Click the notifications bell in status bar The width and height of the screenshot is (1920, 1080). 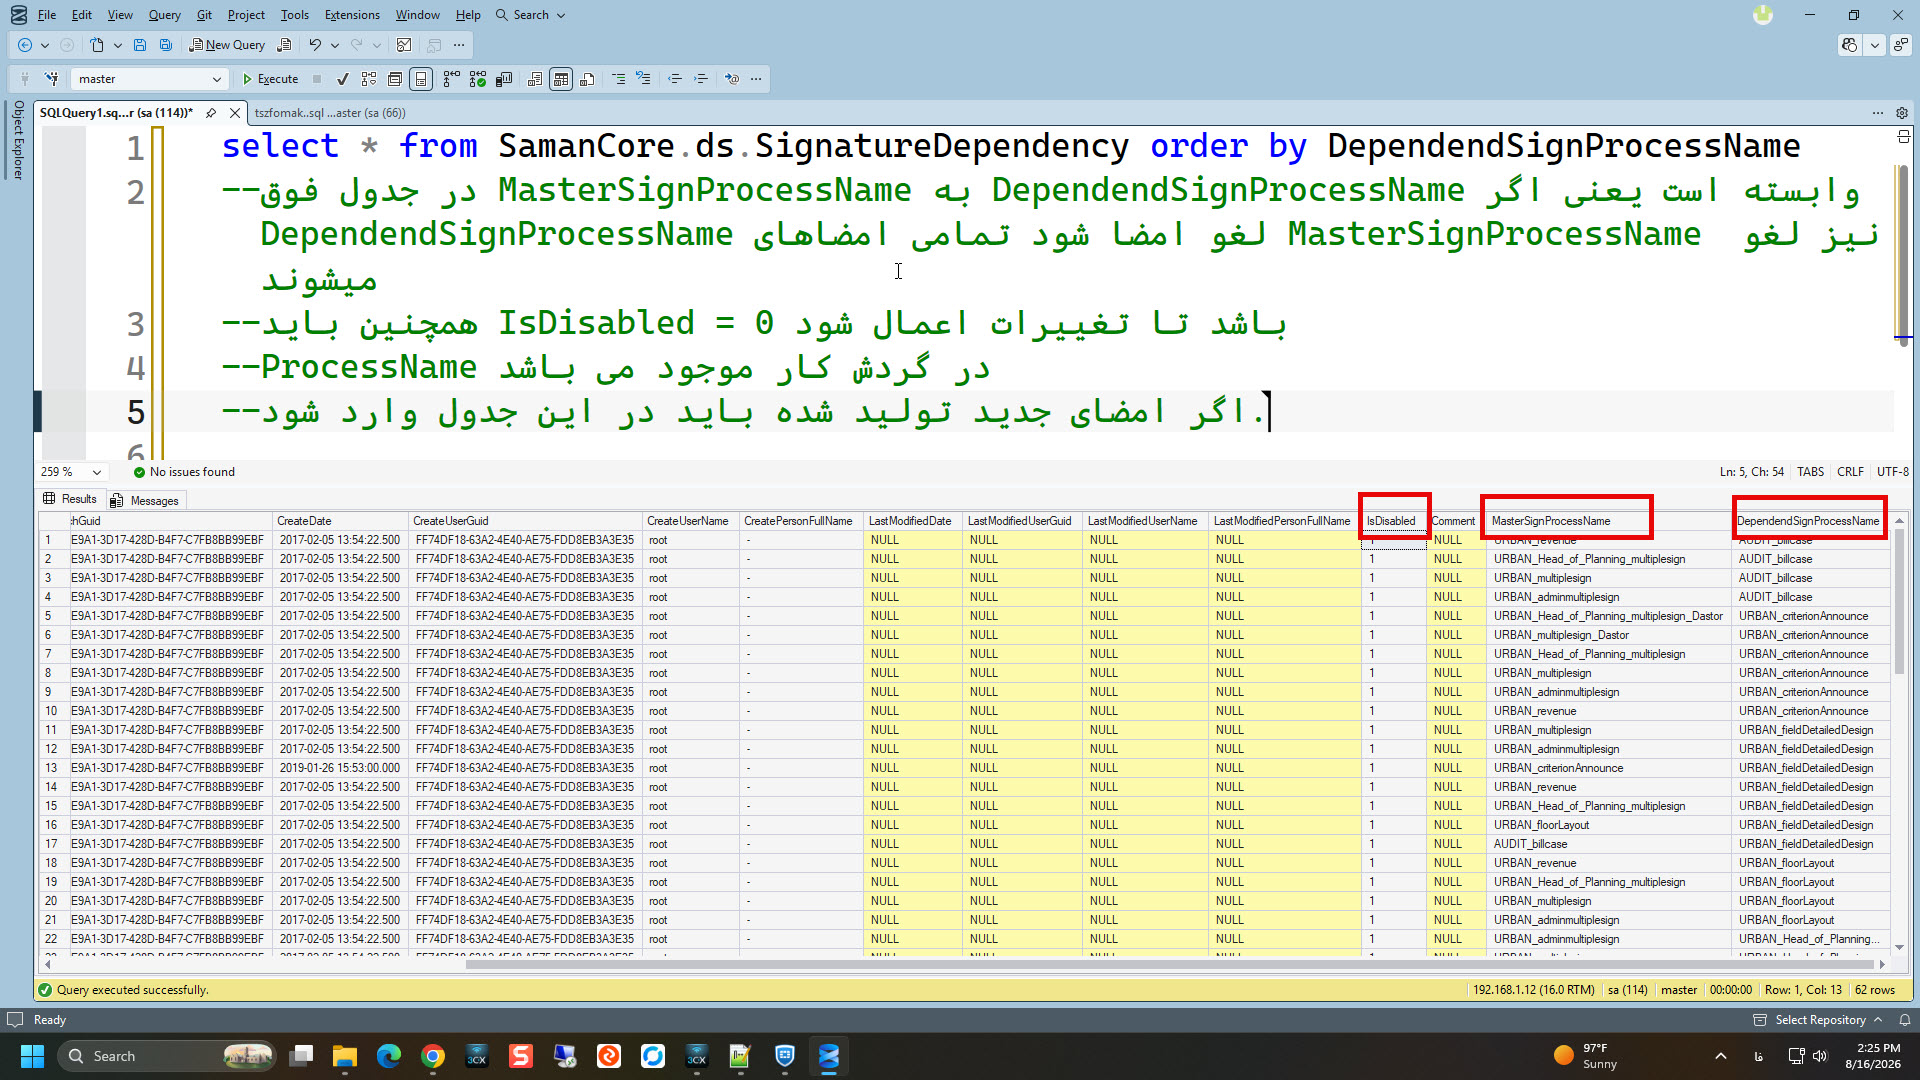(1905, 1020)
